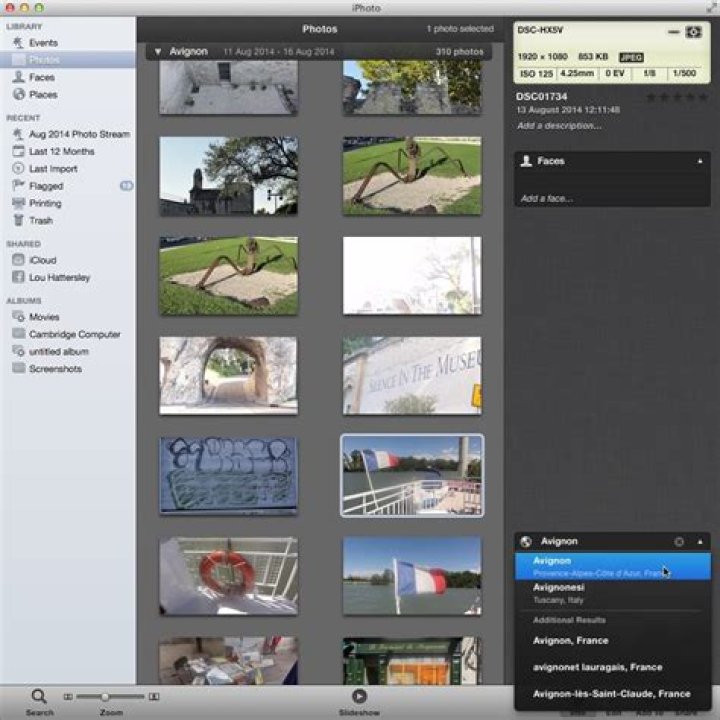
Task: Click the Add a description field
Action: pos(560,126)
